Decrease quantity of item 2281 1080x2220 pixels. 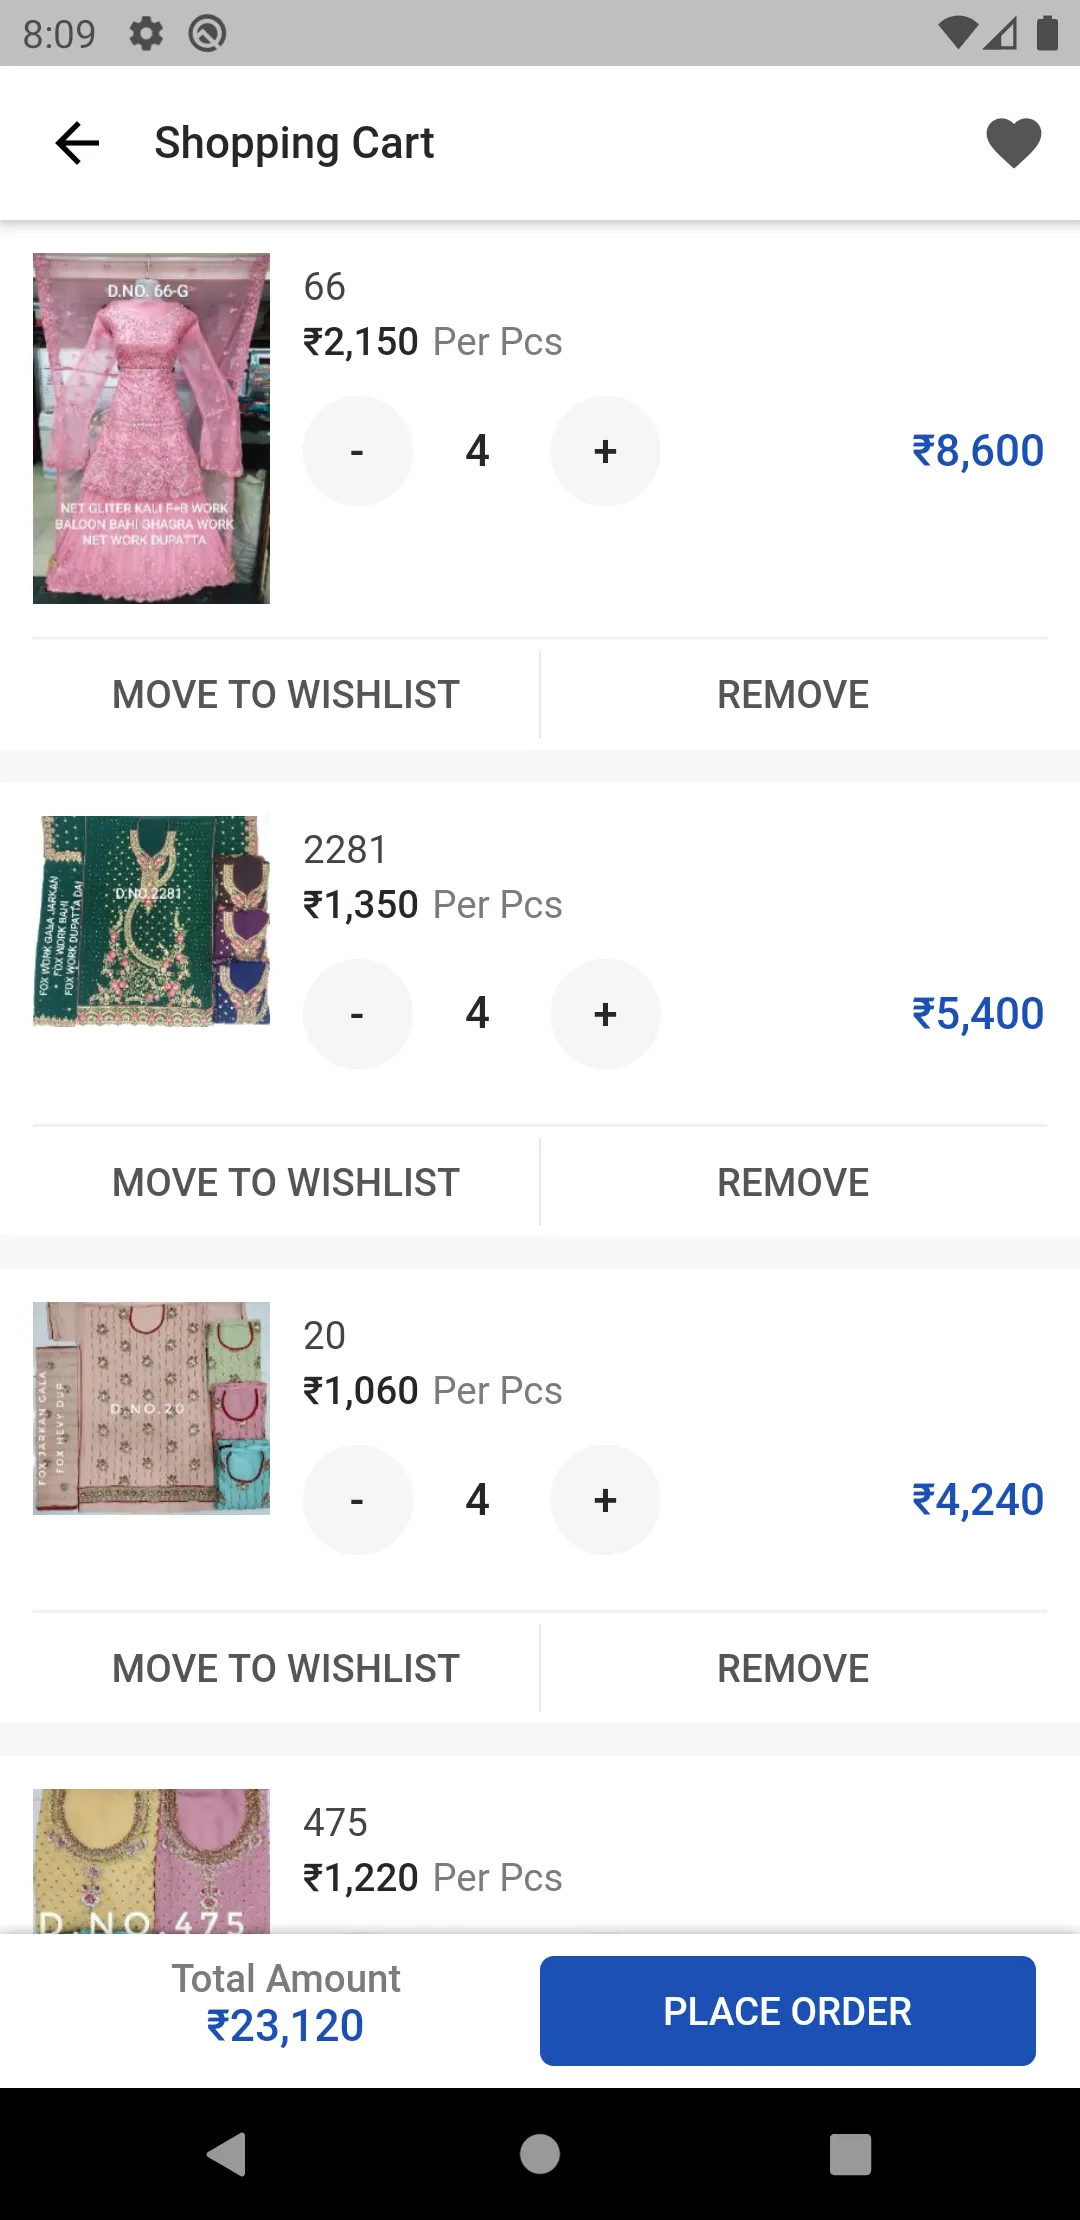coord(357,1014)
